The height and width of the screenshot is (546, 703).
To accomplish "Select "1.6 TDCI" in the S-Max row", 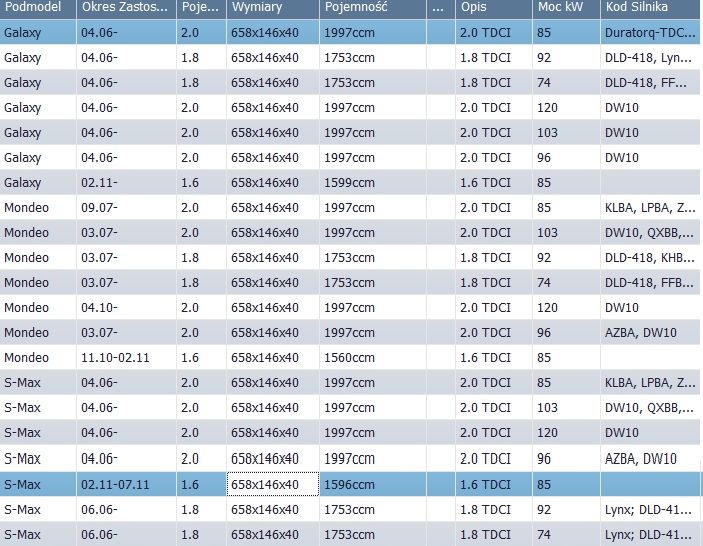I will (x=494, y=485).
